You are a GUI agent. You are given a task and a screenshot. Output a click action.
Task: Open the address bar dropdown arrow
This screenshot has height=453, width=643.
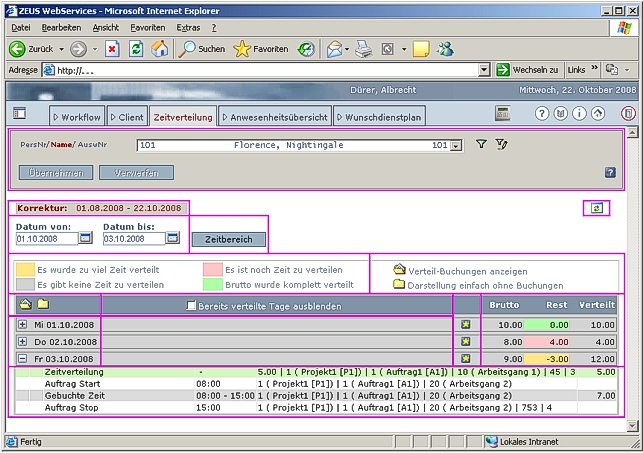[484, 70]
